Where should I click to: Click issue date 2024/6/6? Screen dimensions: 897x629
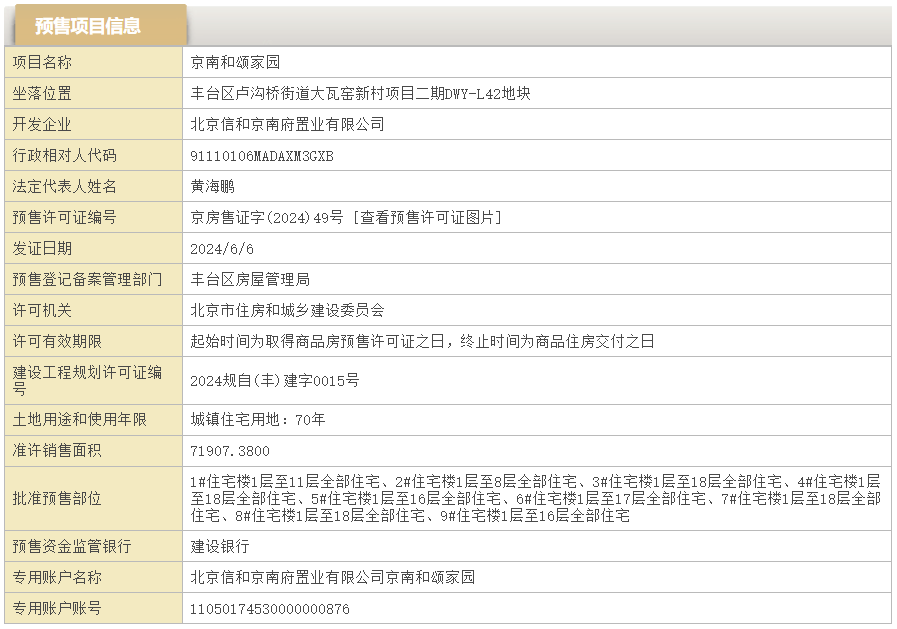coord(221,249)
